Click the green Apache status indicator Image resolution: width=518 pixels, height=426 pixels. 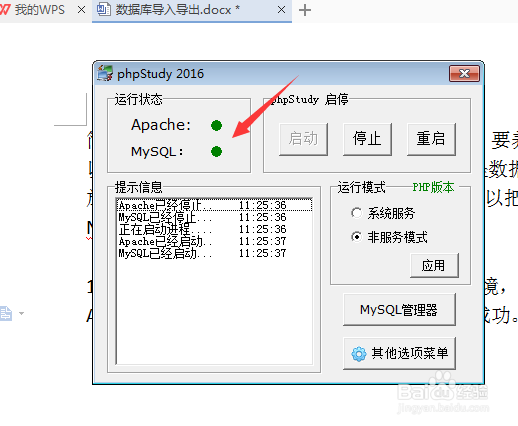pyautogui.click(x=216, y=125)
